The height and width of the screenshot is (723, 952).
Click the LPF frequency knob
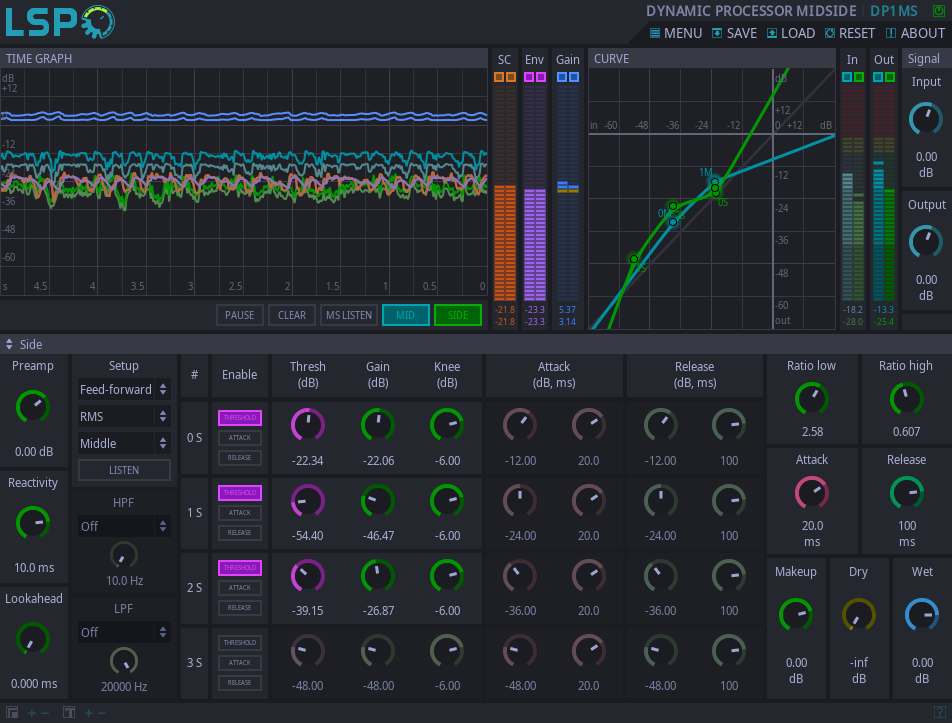(x=124, y=661)
